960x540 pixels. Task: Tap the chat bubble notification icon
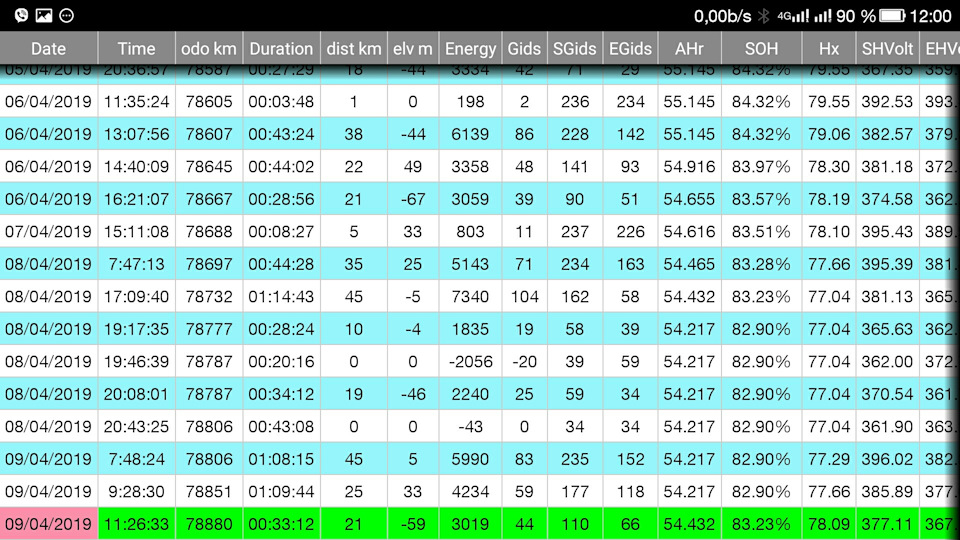pos(67,15)
